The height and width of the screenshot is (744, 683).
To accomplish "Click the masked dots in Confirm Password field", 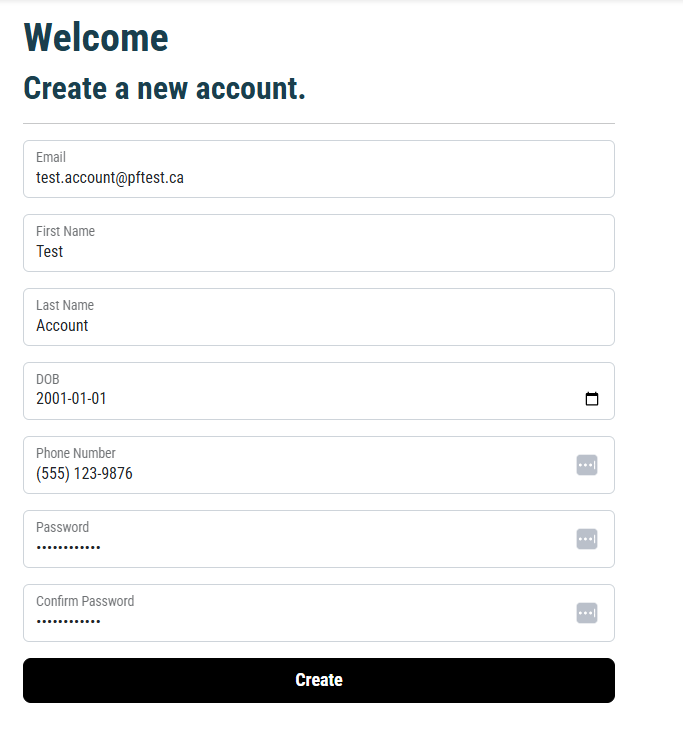I will [68, 622].
